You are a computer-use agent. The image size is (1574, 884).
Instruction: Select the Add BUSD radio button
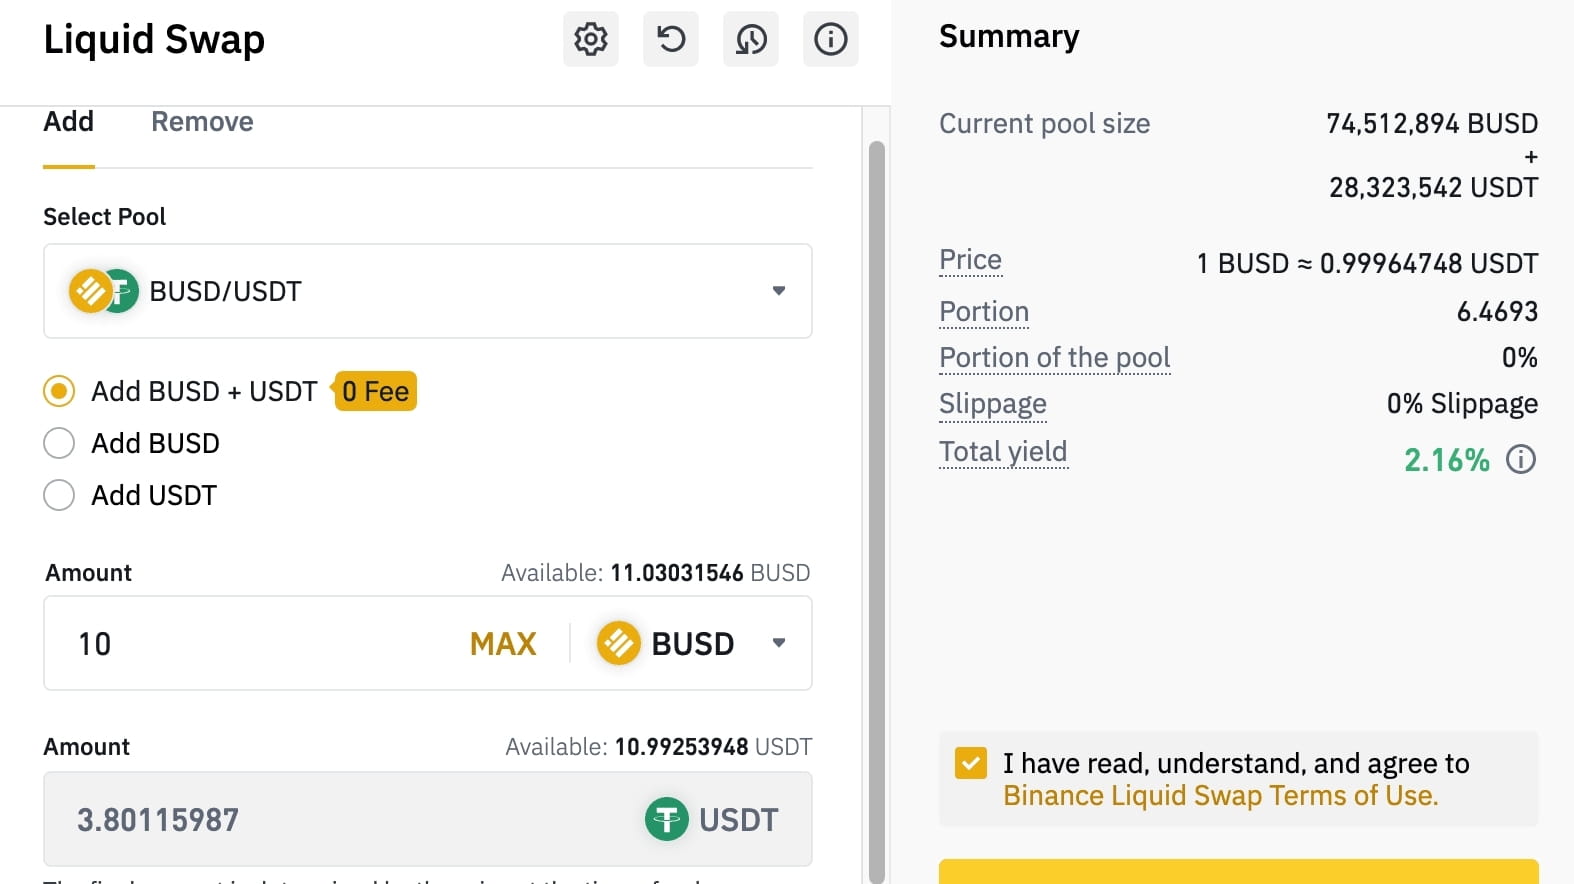point(59,443)
